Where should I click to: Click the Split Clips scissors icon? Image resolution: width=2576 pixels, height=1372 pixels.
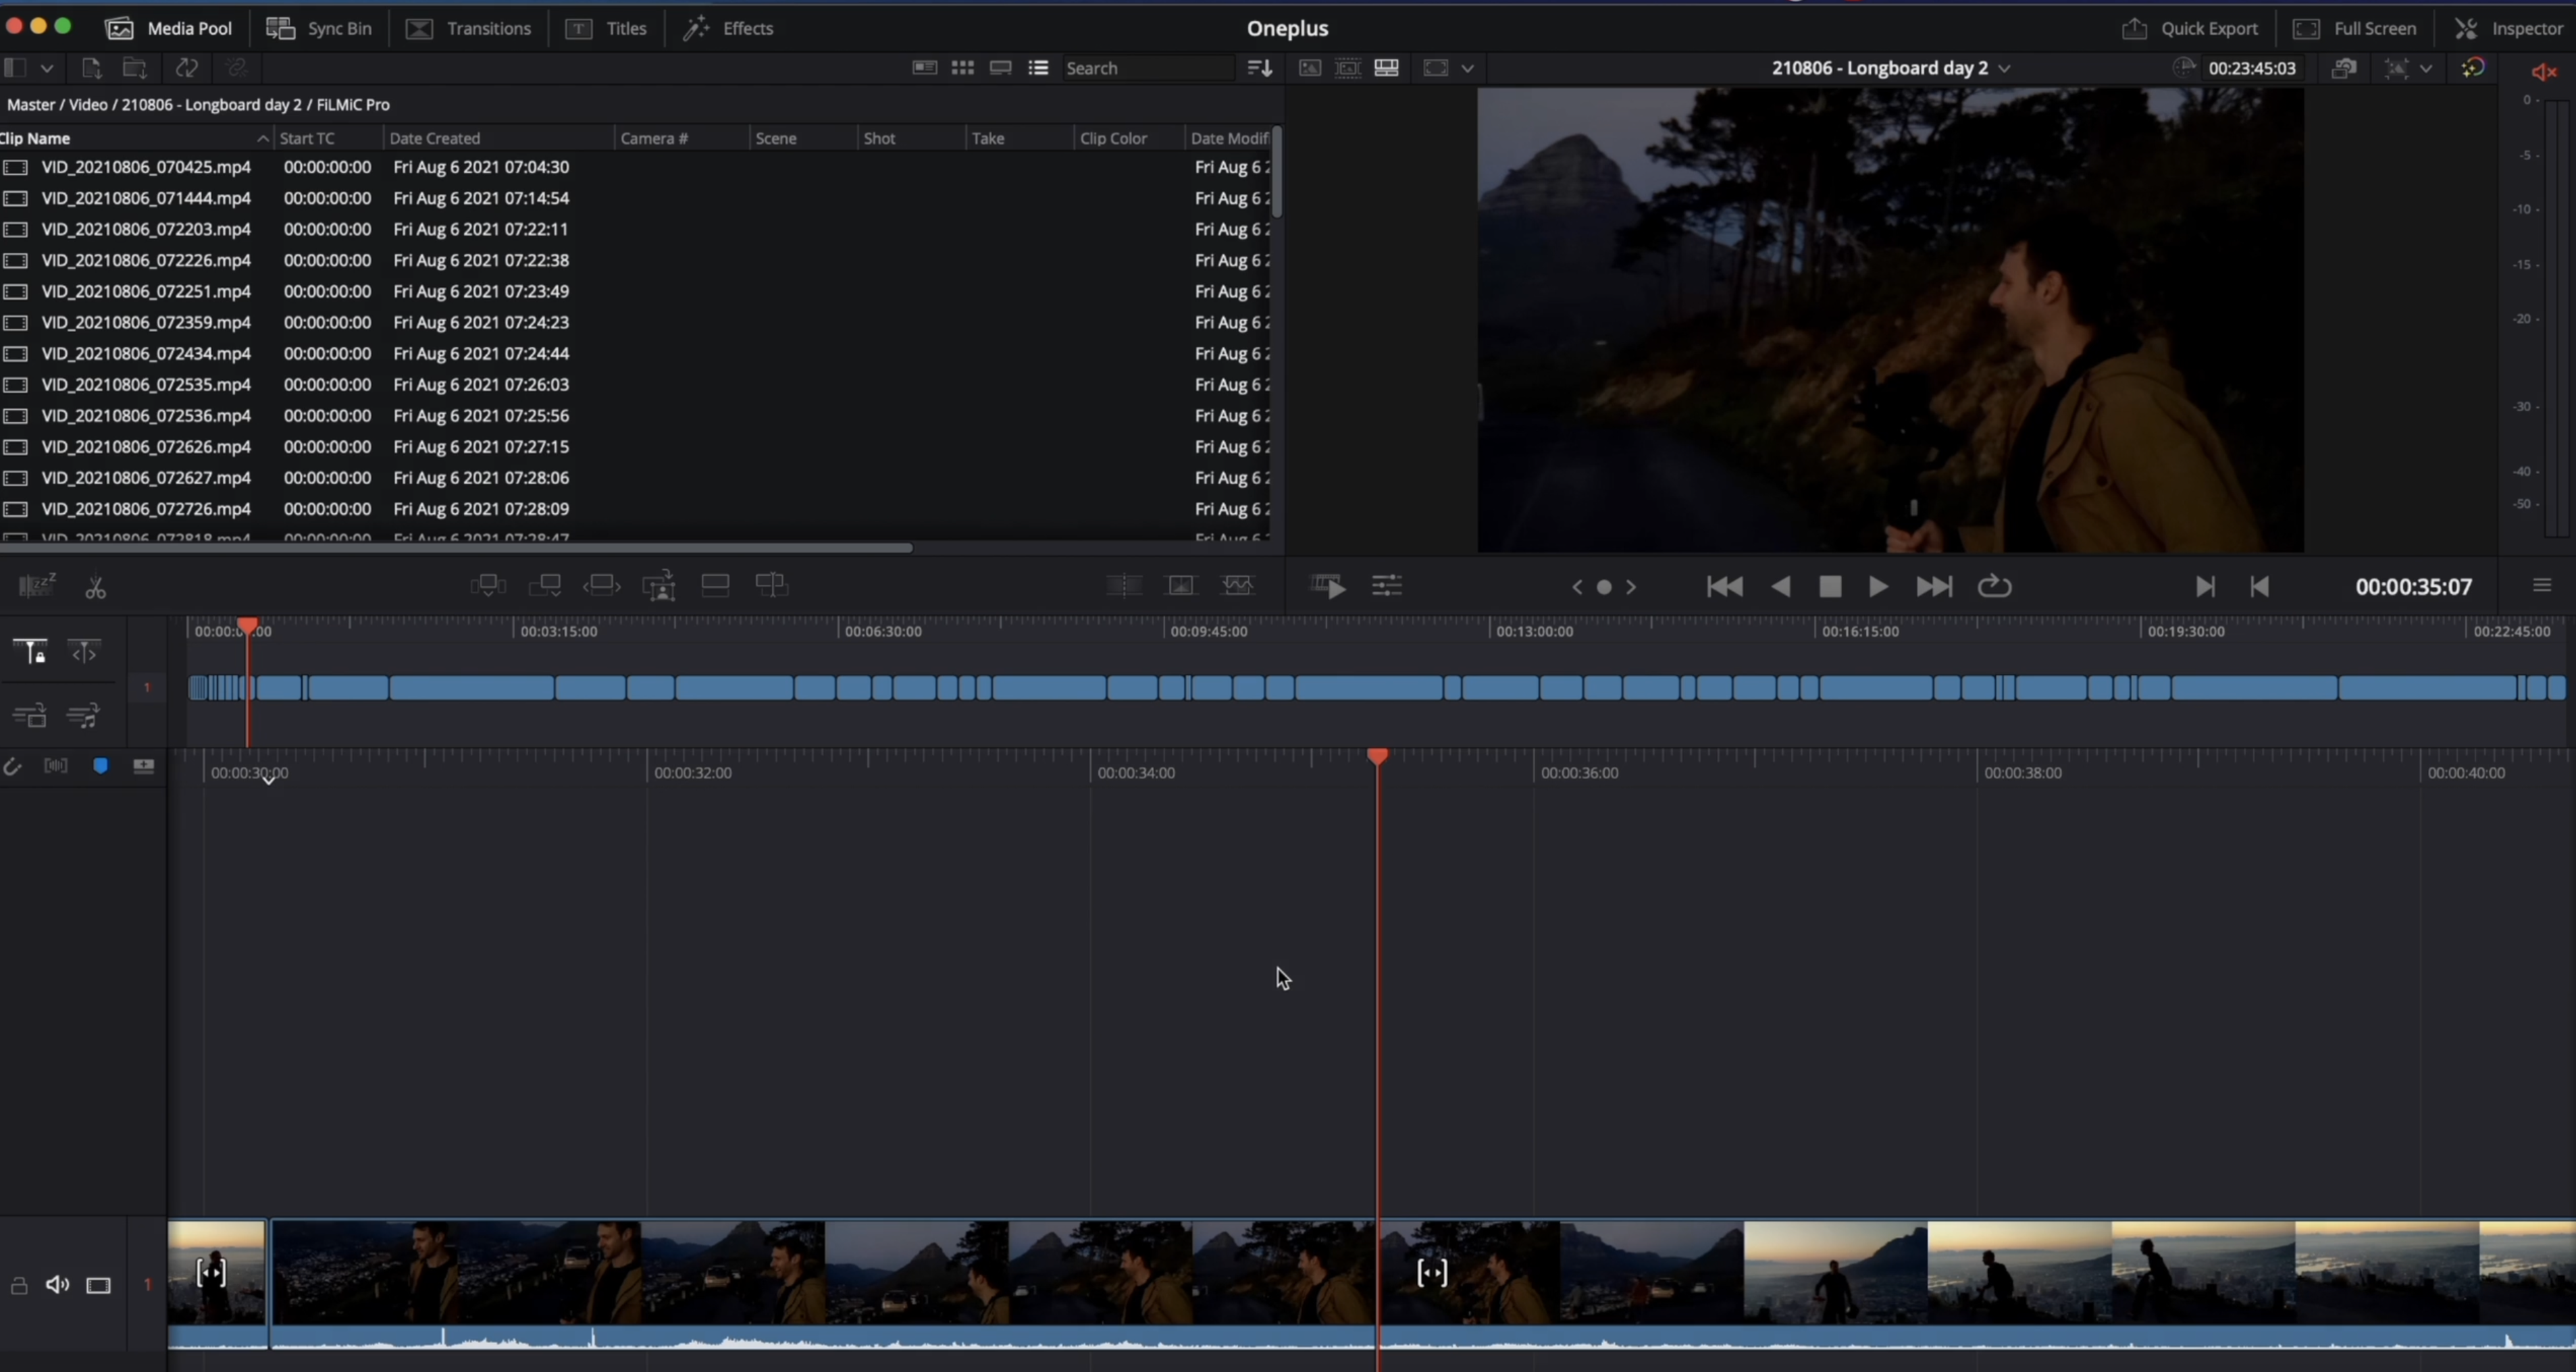95,587
